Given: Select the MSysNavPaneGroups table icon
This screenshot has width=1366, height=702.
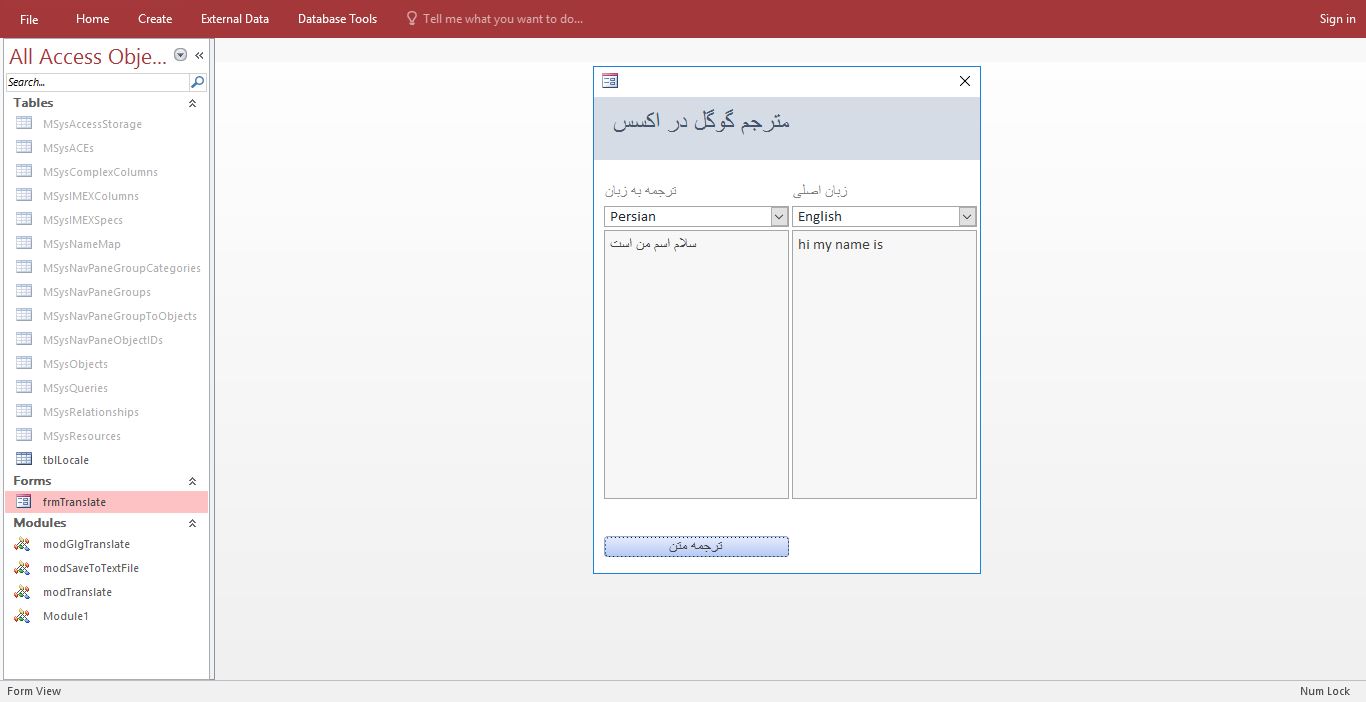Looking at the screenshot, I should (x=24, y=291).
